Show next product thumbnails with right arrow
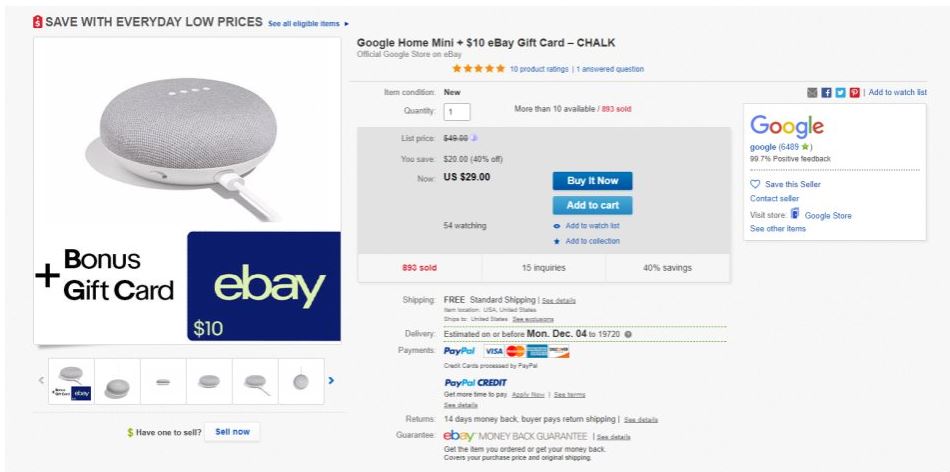 331,381
